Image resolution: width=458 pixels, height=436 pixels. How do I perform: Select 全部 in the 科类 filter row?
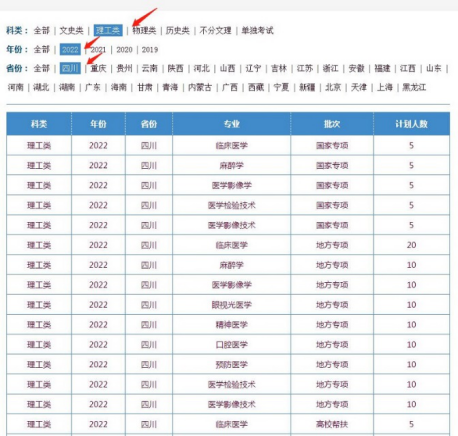[x=42, y=31]
